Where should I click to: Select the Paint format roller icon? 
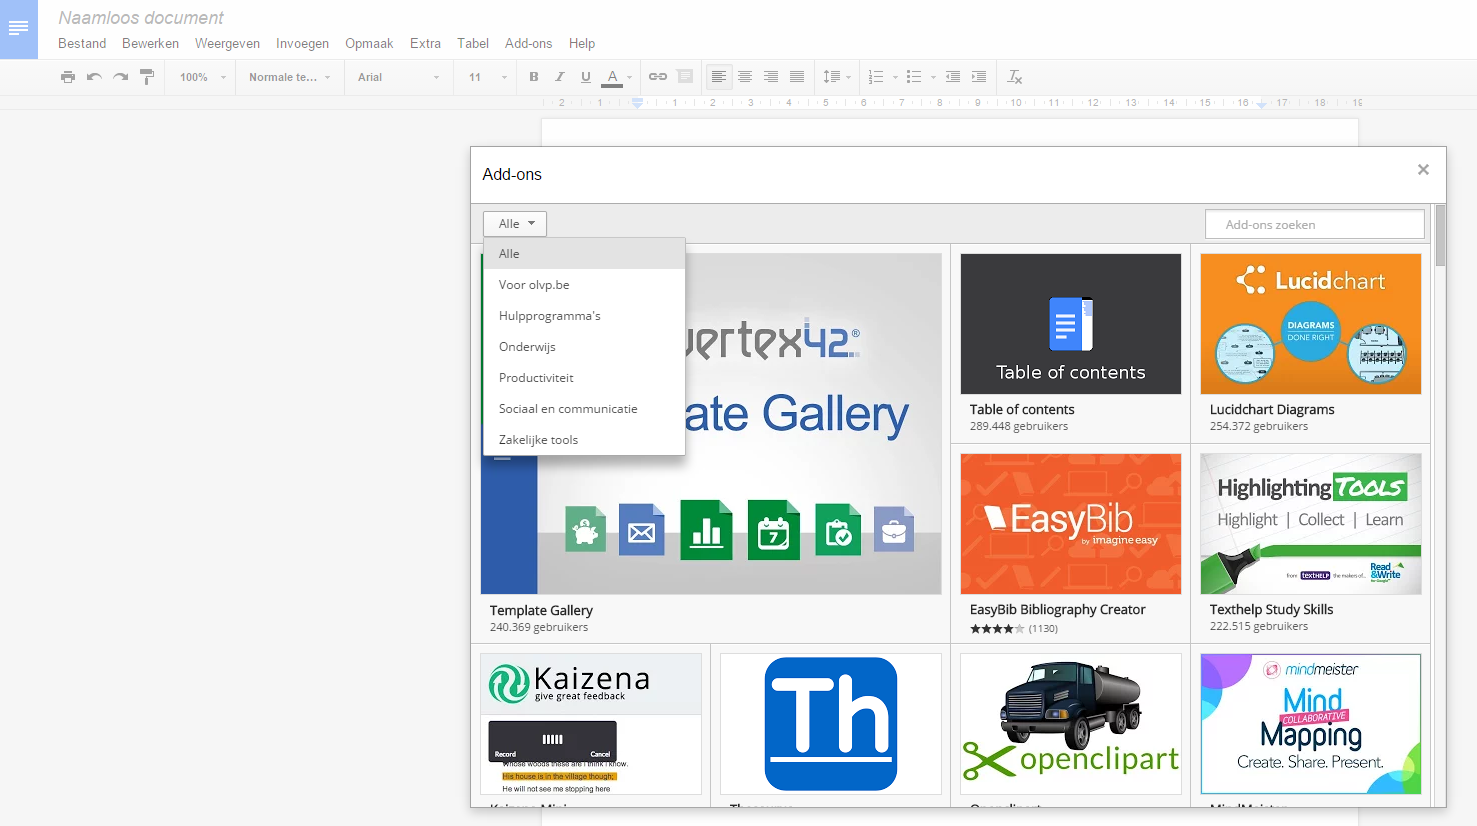(147, 77)
